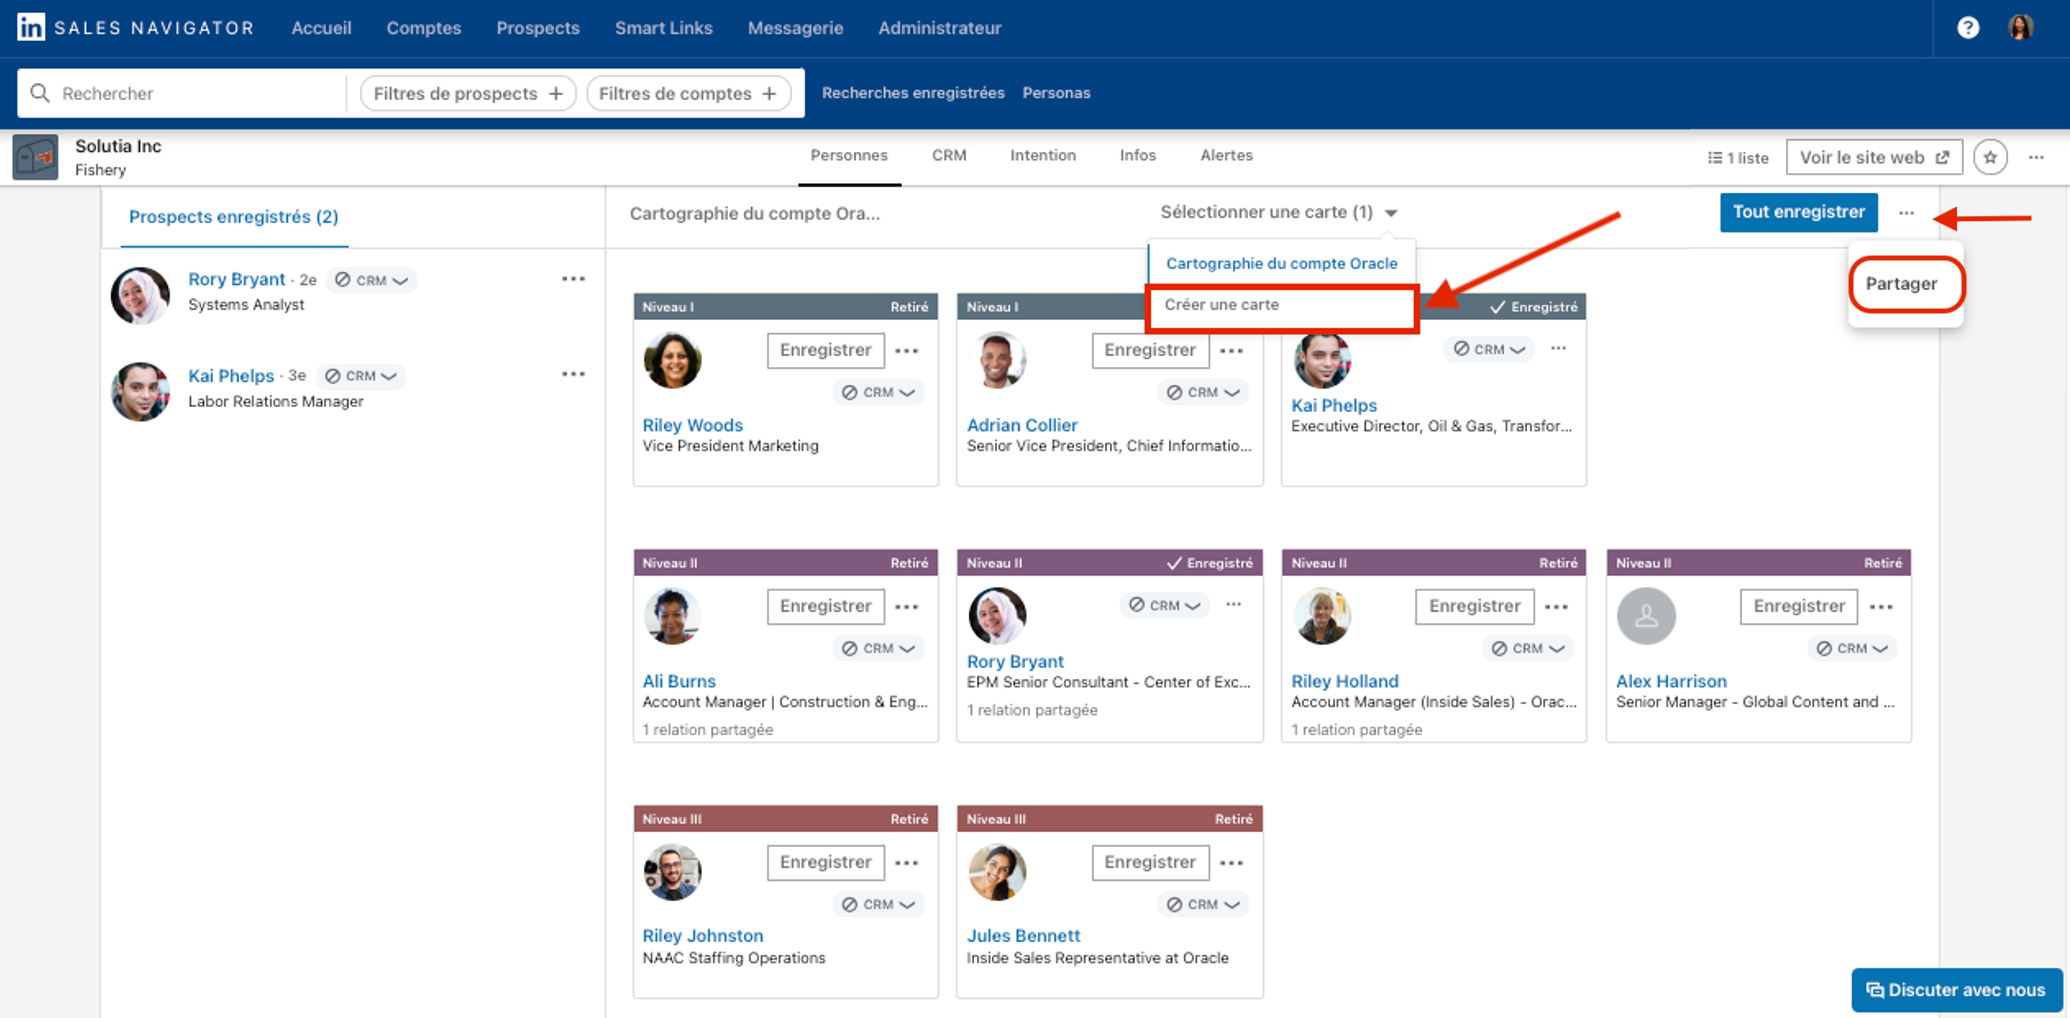Image resolution: width=2070 pixels, height=1018 pixels.
Task: Click Partager in the popup menu
Action: 1901,284
